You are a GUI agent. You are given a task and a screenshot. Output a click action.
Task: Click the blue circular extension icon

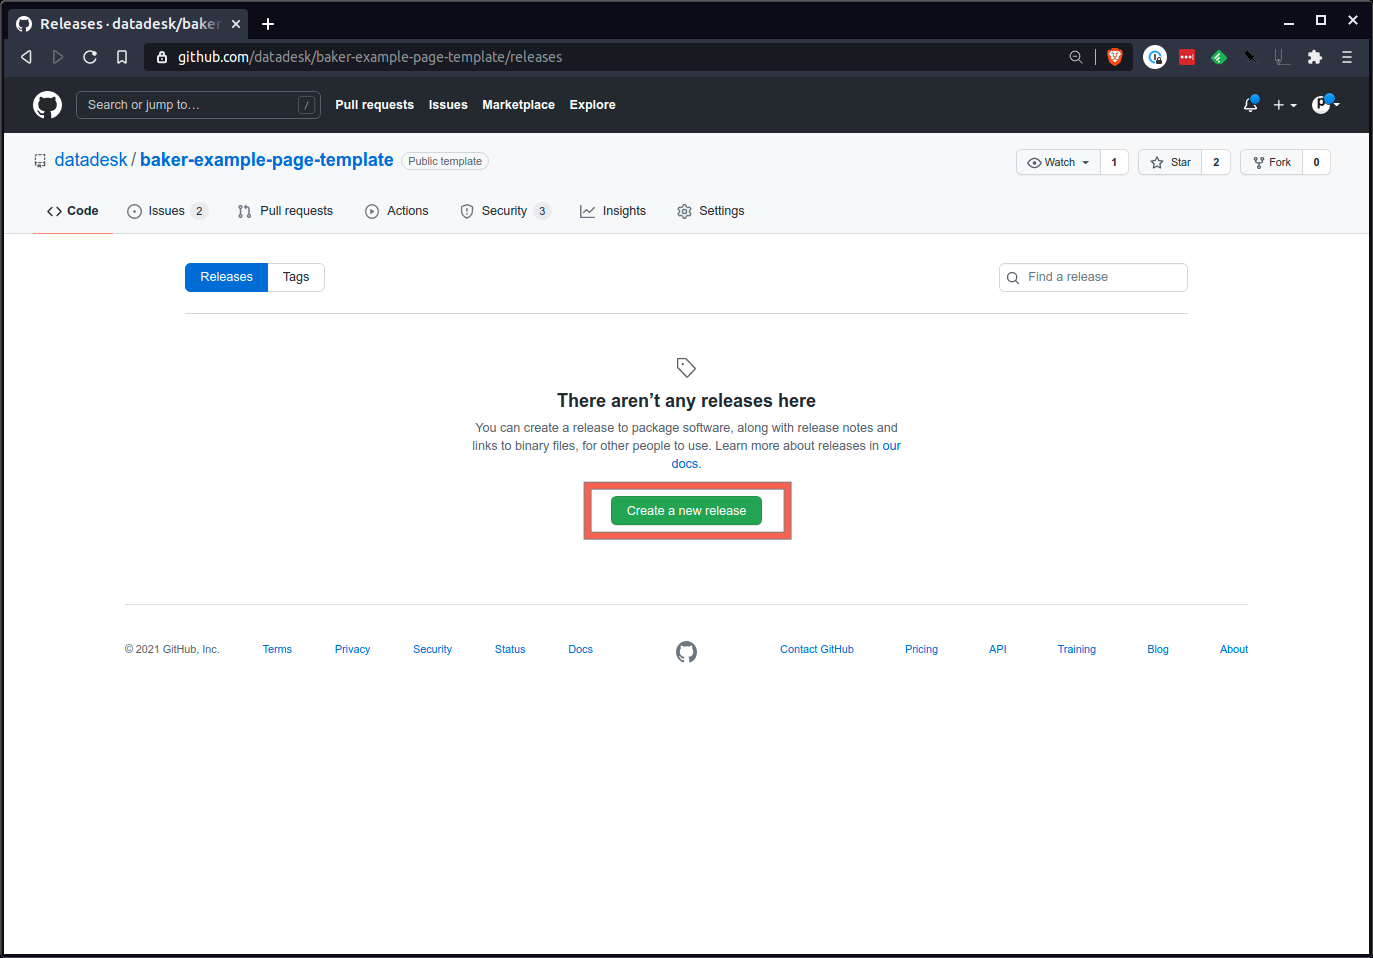[1155, 57]
